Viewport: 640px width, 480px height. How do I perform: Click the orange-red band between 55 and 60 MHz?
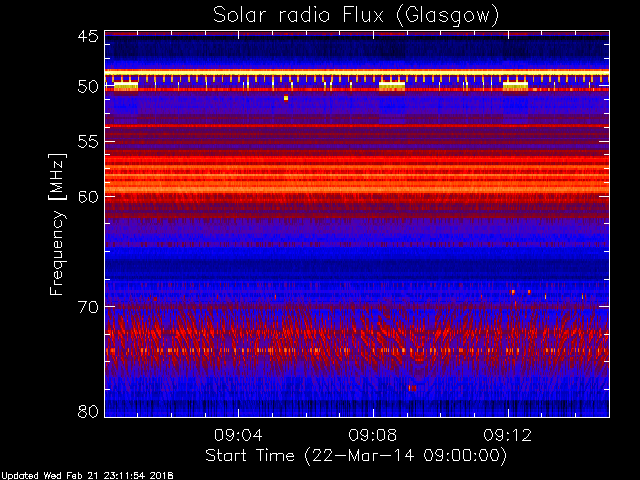357,173
